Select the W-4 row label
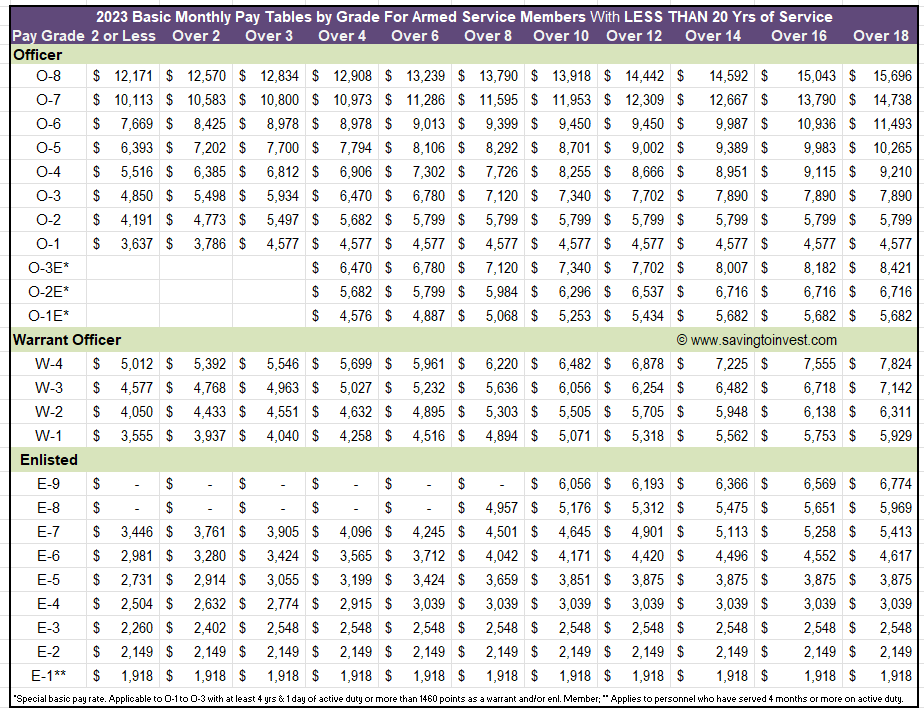 [48, 364]
